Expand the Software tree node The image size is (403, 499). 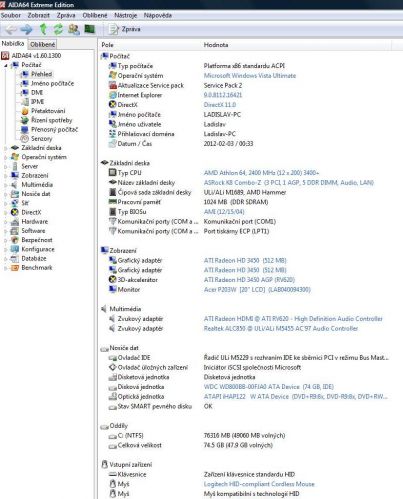pyautogui.click(x=6, y=231)
